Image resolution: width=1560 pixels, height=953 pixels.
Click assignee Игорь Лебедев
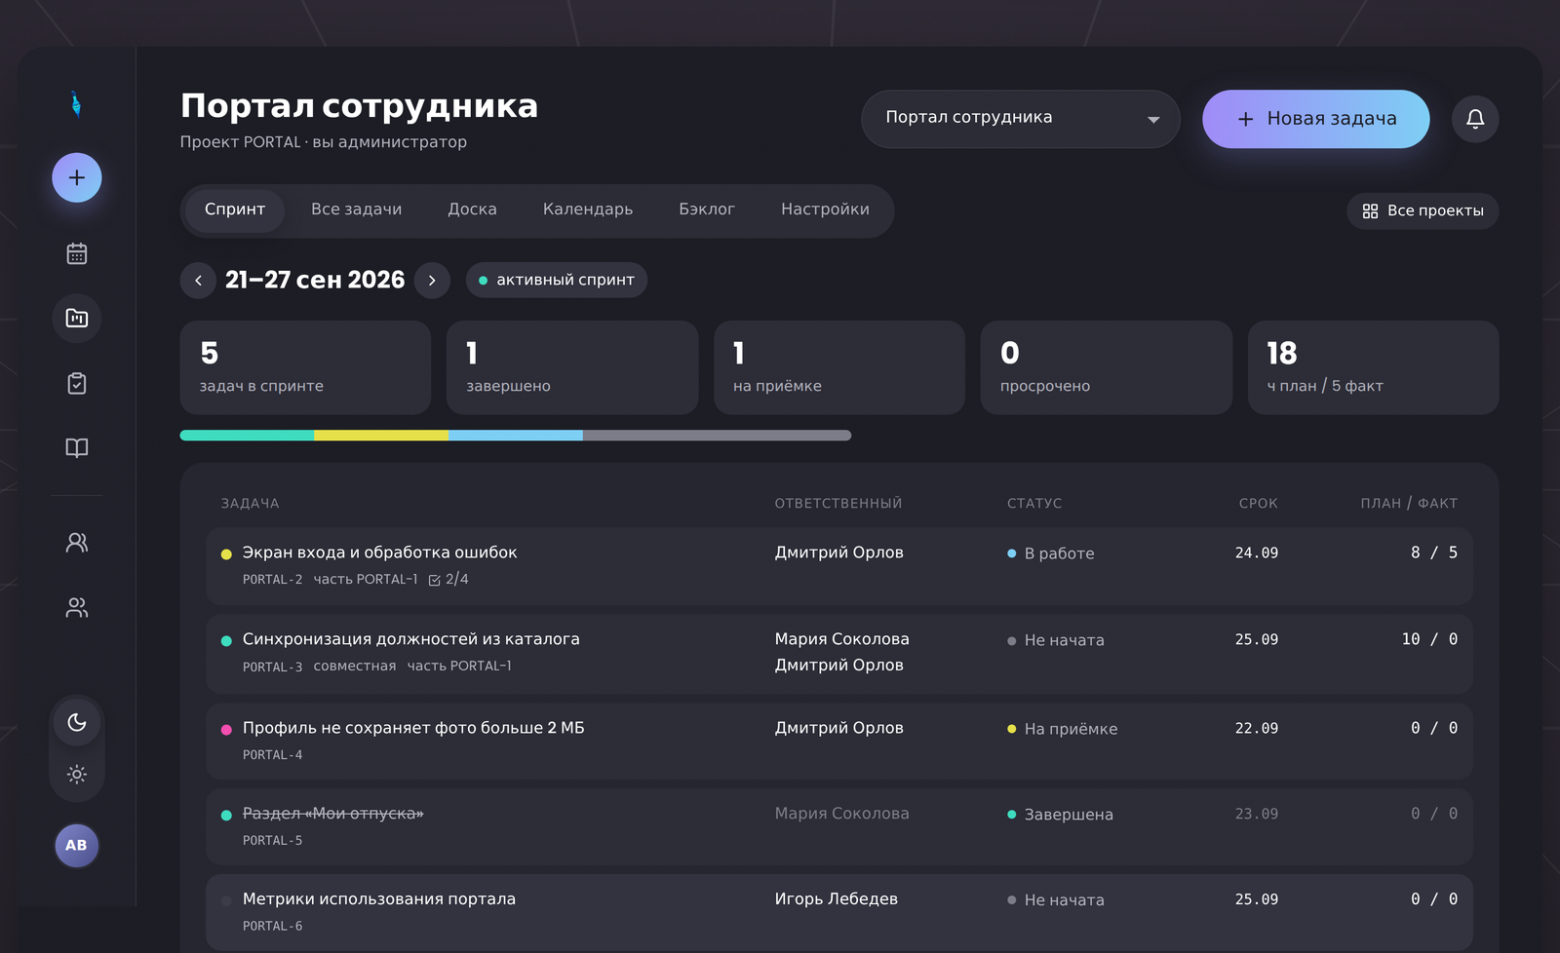(x=836, y=900)
